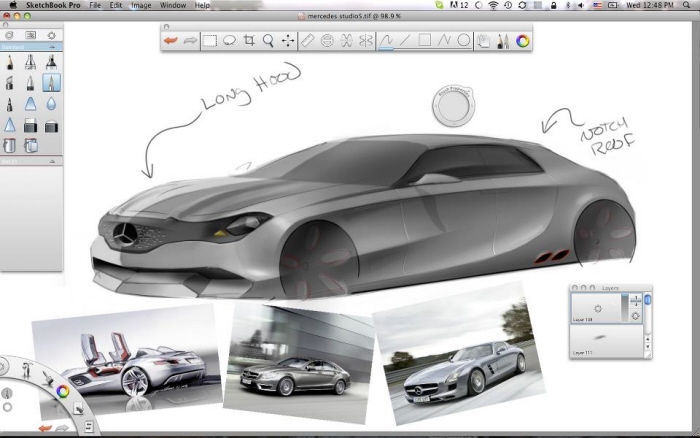
Task: Select the Chisel tip pen brush
Action: coord(10,83)
